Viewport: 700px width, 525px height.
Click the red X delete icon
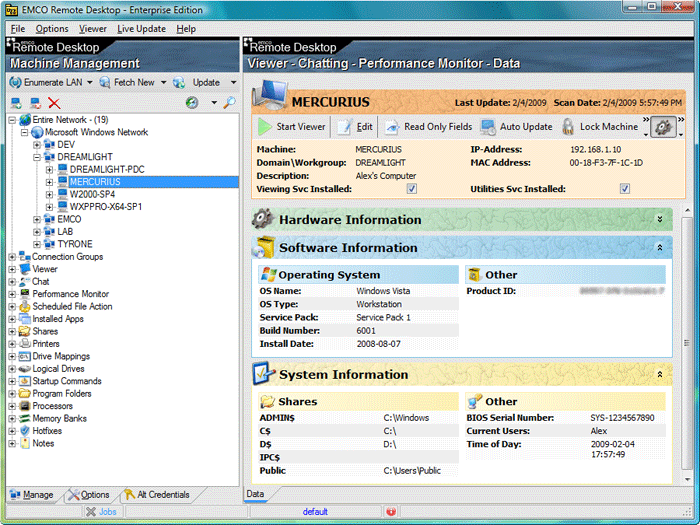click(54, 103)
